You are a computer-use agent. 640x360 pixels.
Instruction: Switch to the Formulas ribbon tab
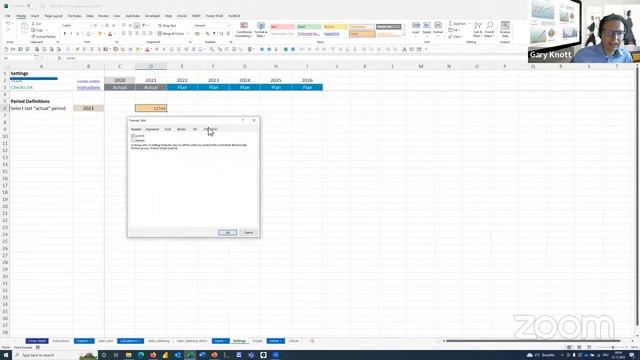point(74,16)
